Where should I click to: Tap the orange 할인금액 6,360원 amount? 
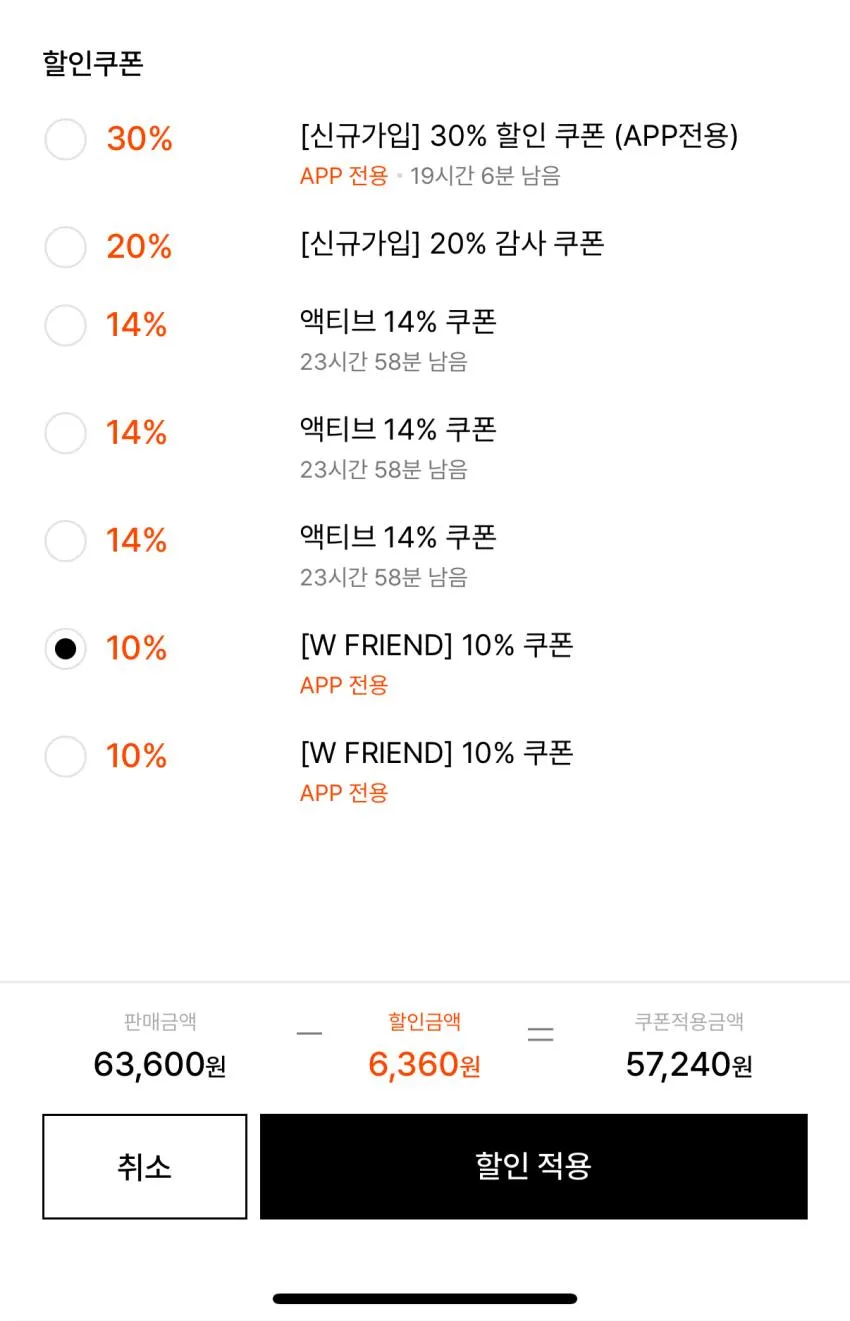(x=425, y=1065)
